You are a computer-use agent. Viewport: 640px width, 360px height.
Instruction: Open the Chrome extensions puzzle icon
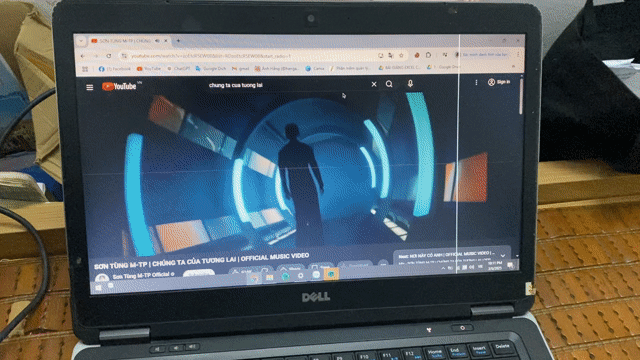click(428, 55)
